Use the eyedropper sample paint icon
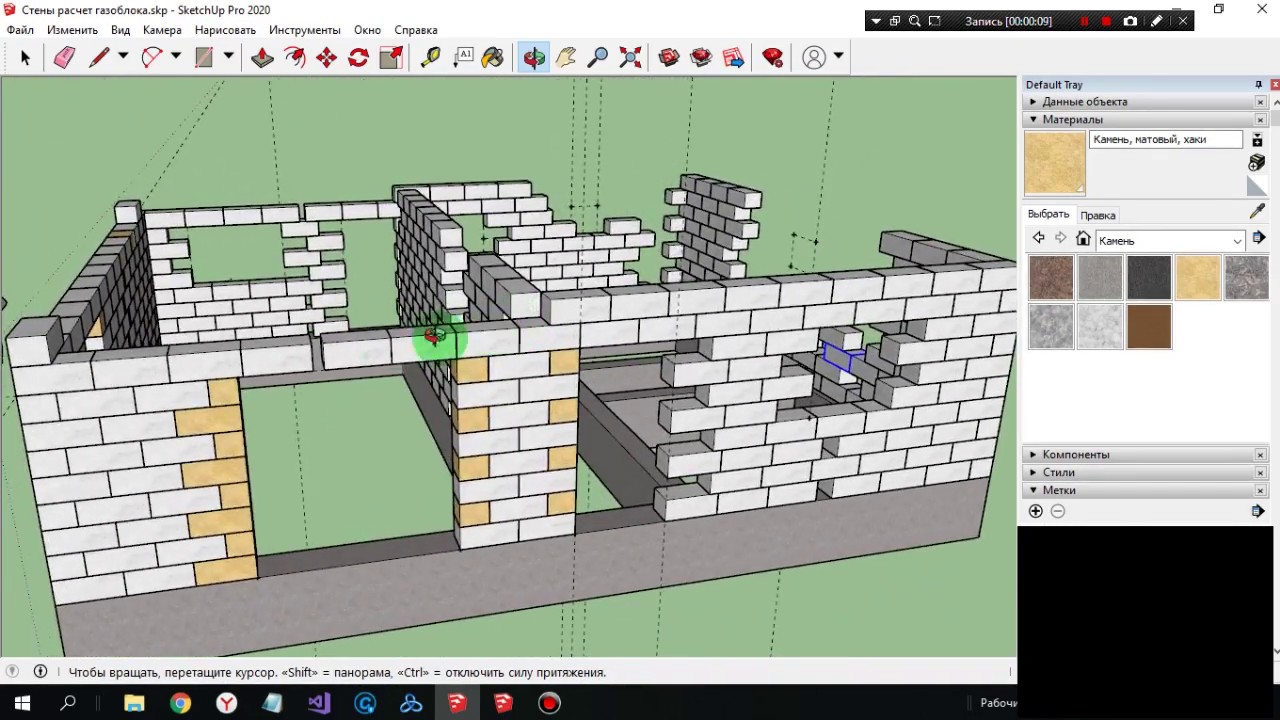Screen dimensions: 1280x720 pyautogui.click(x=1257, y=211)
